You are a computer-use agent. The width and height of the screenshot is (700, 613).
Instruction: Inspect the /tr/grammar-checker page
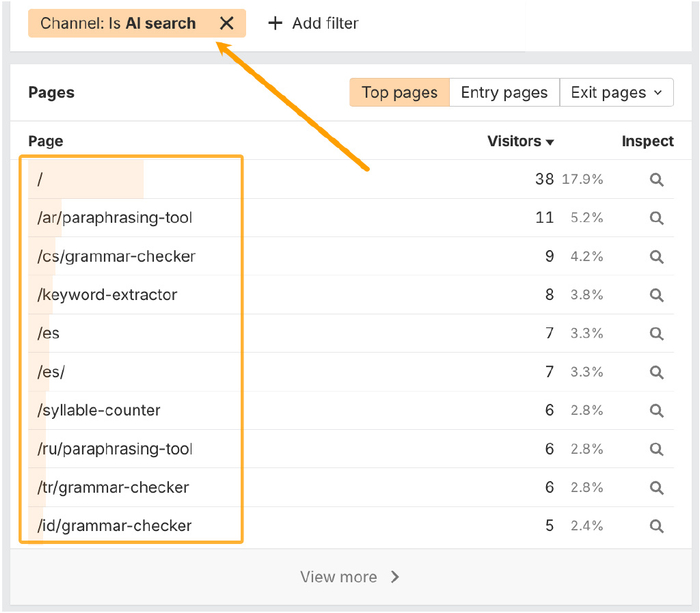coord(656,488)
